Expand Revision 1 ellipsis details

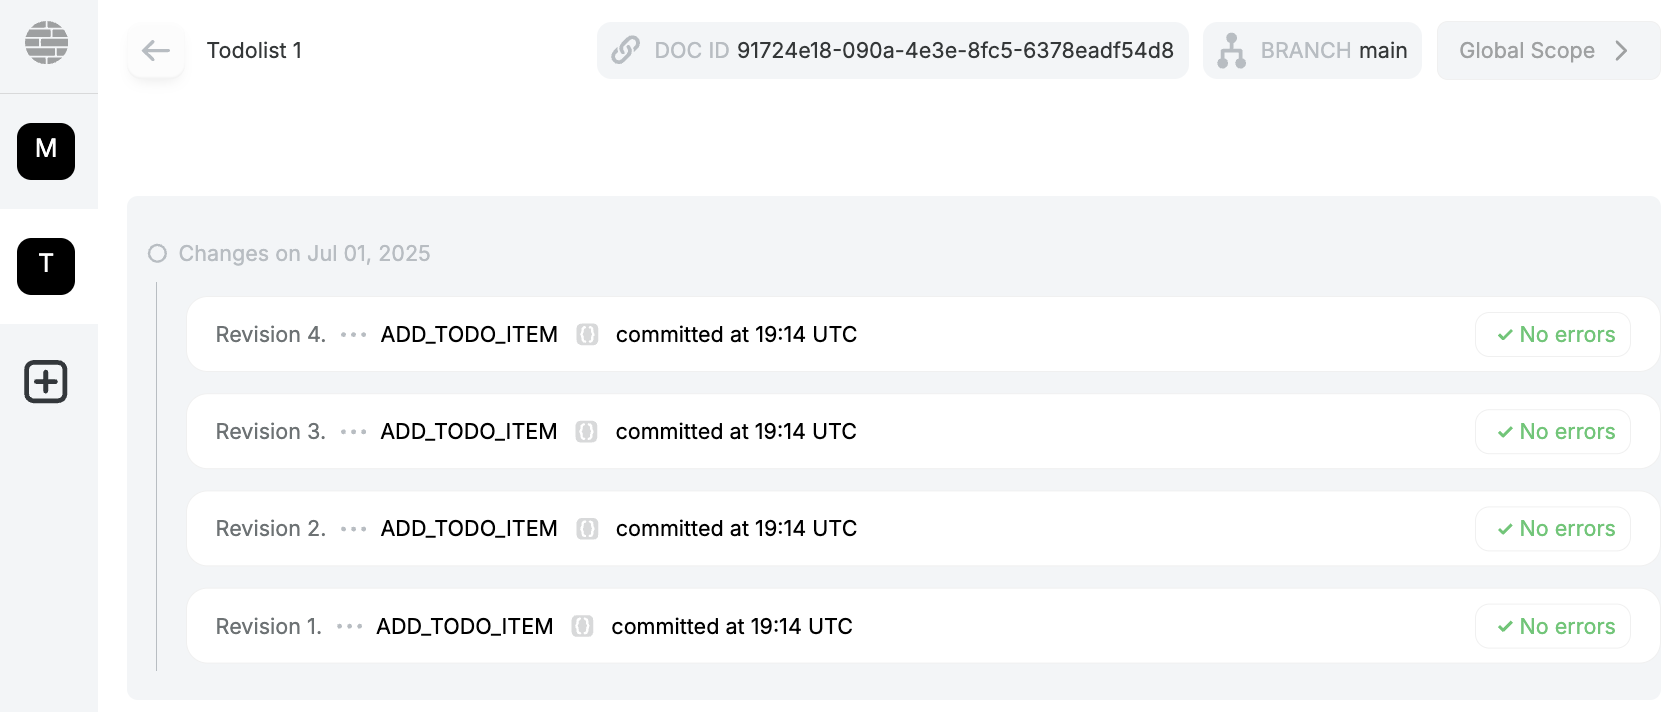tap(349, 627)
